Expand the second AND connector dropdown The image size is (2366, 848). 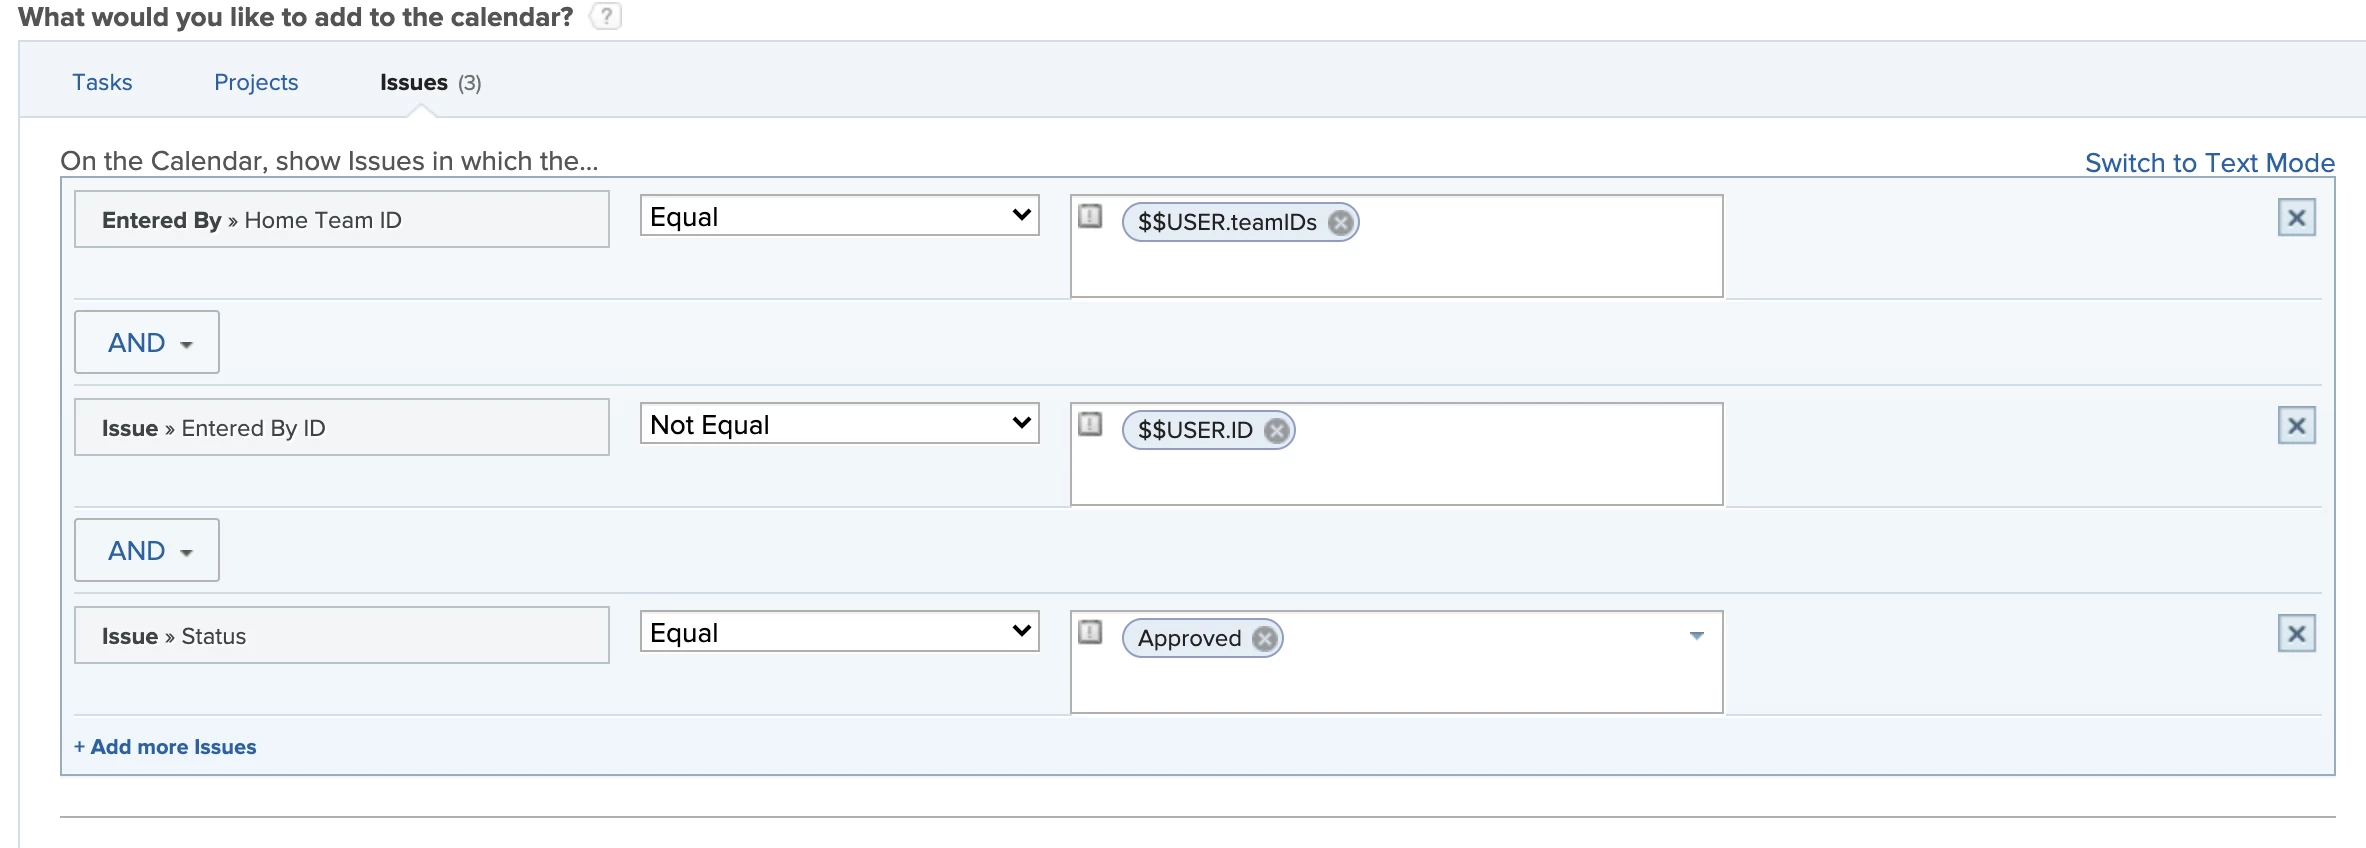[147, 551]
